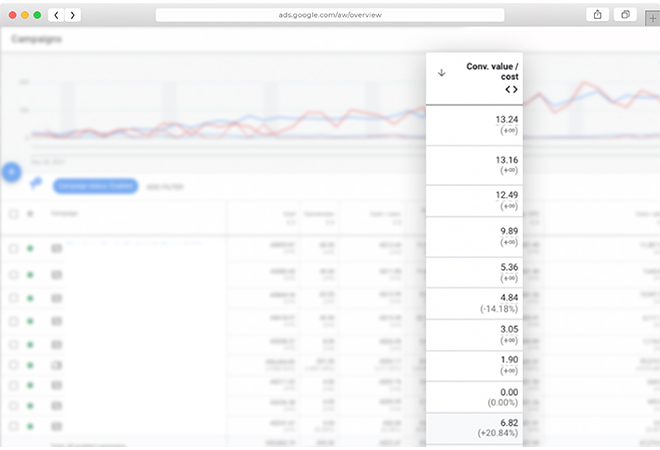
Task: Open the Safari share icon
Action: 597,15
